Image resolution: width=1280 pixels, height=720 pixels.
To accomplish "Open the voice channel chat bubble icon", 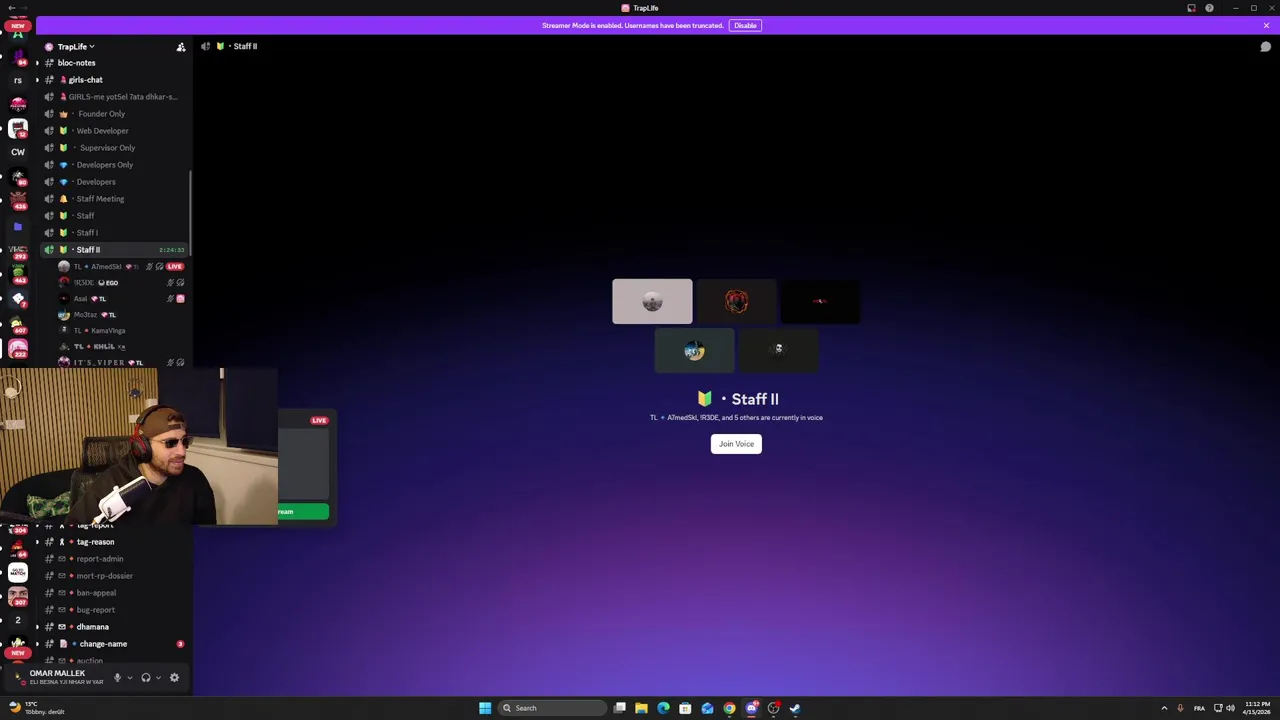I will click(1265, 47).
